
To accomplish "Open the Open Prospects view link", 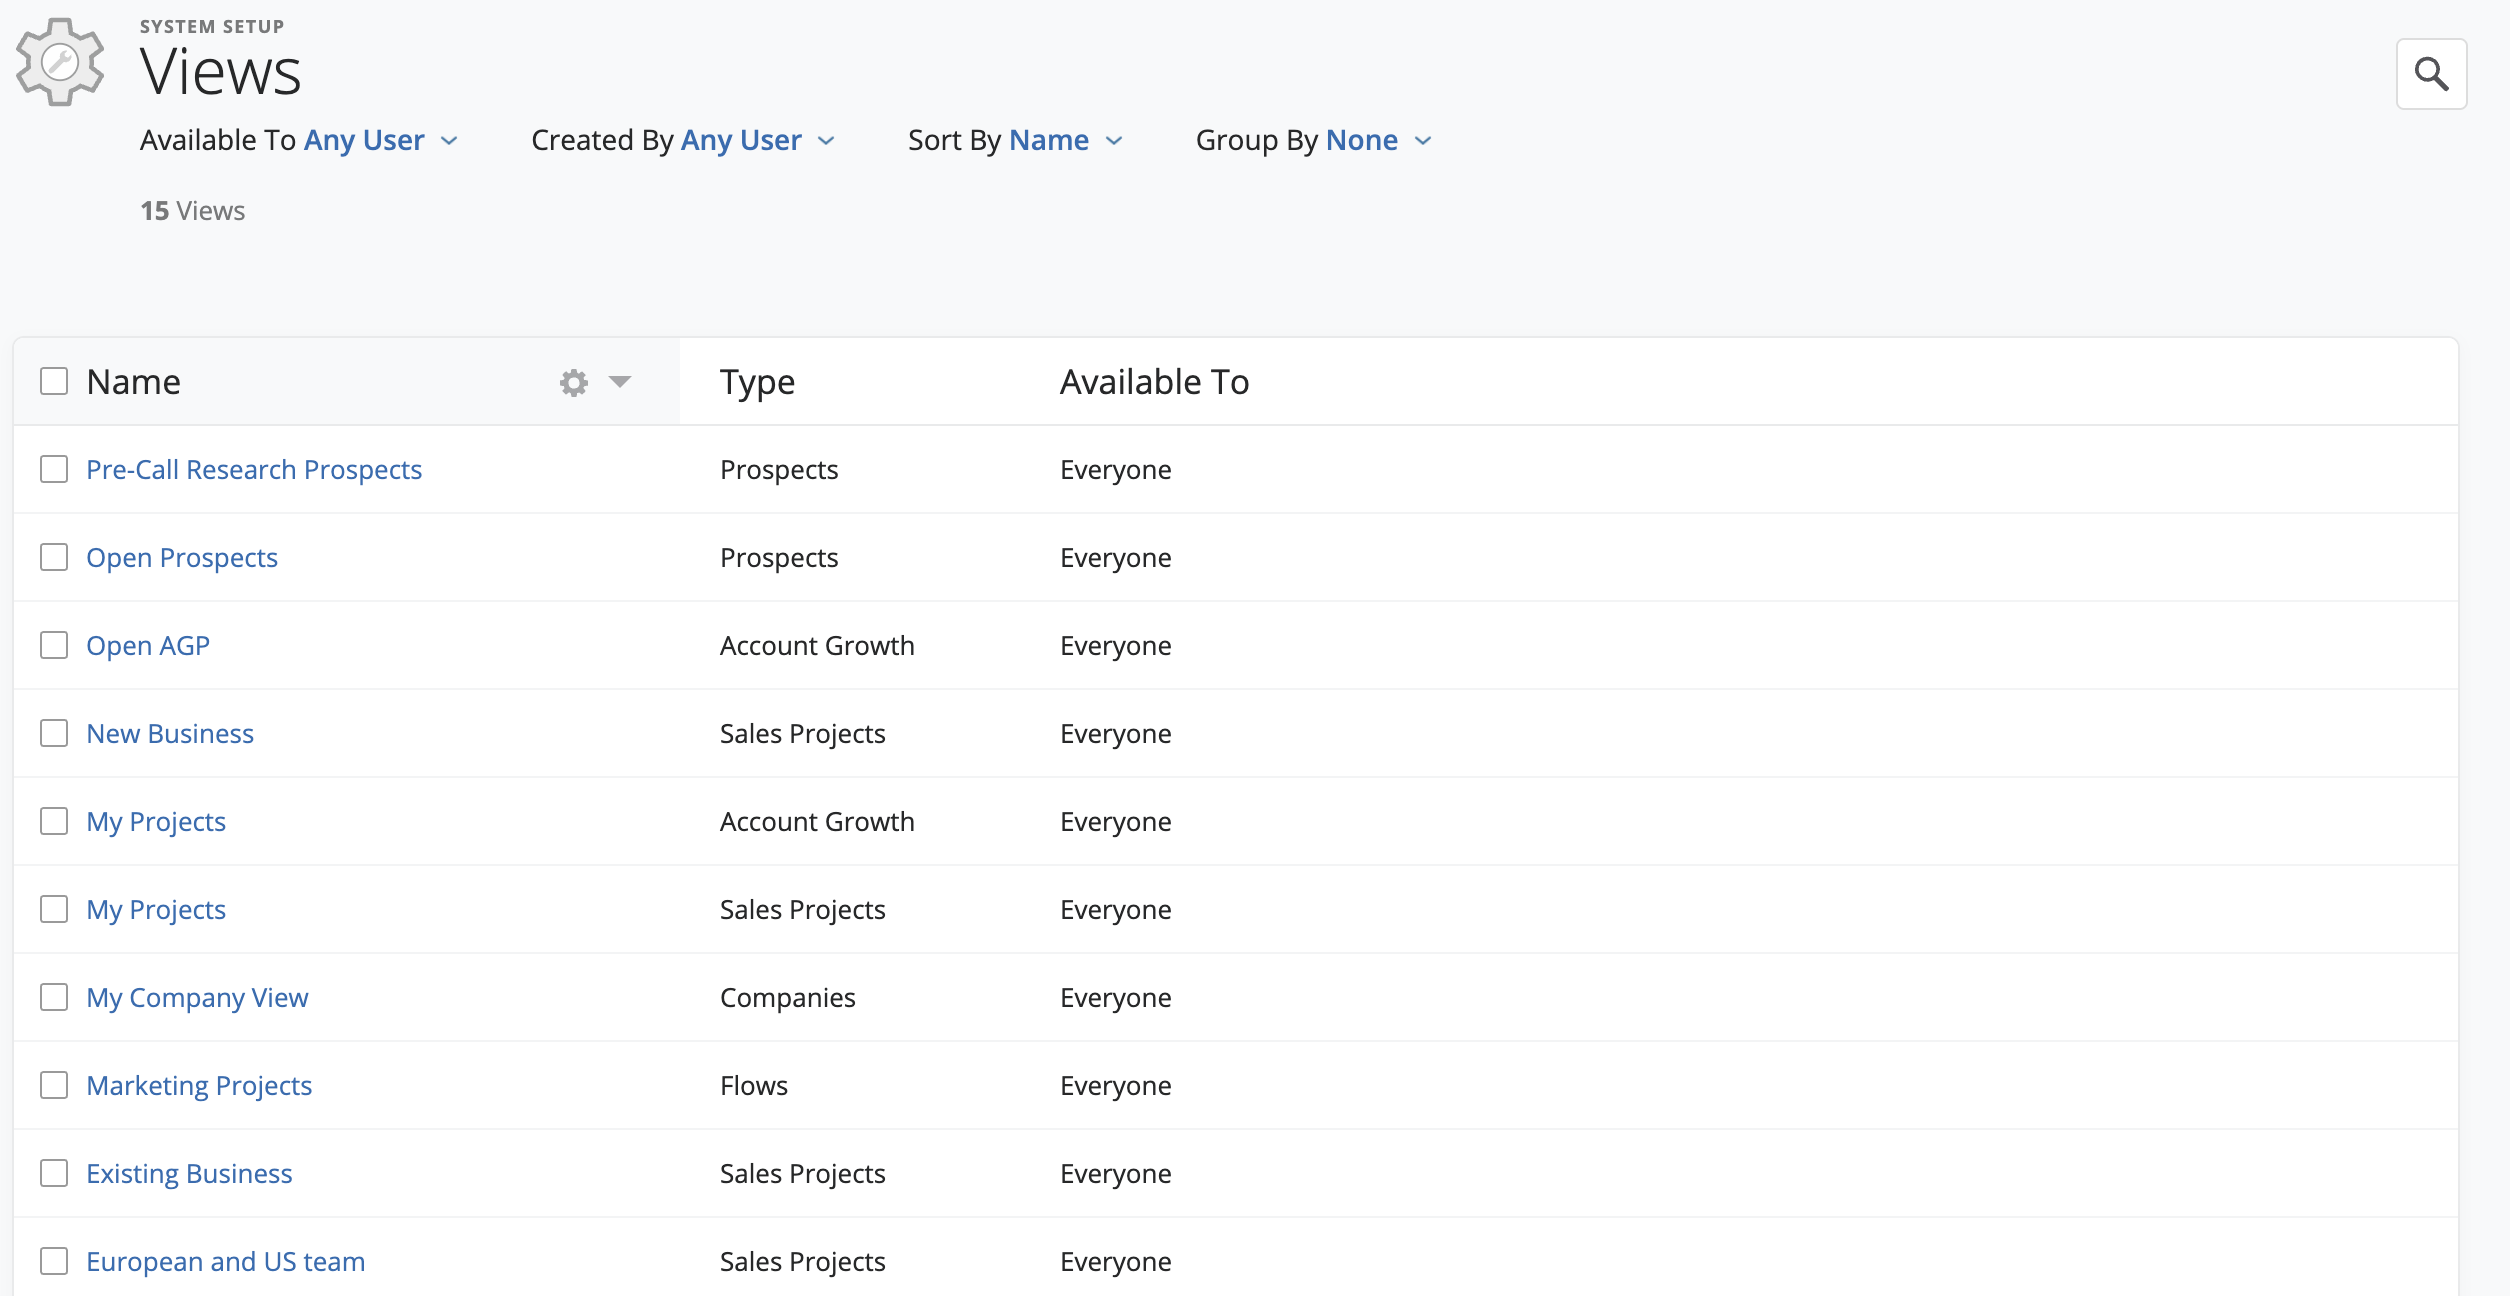I will coord(182,558).
